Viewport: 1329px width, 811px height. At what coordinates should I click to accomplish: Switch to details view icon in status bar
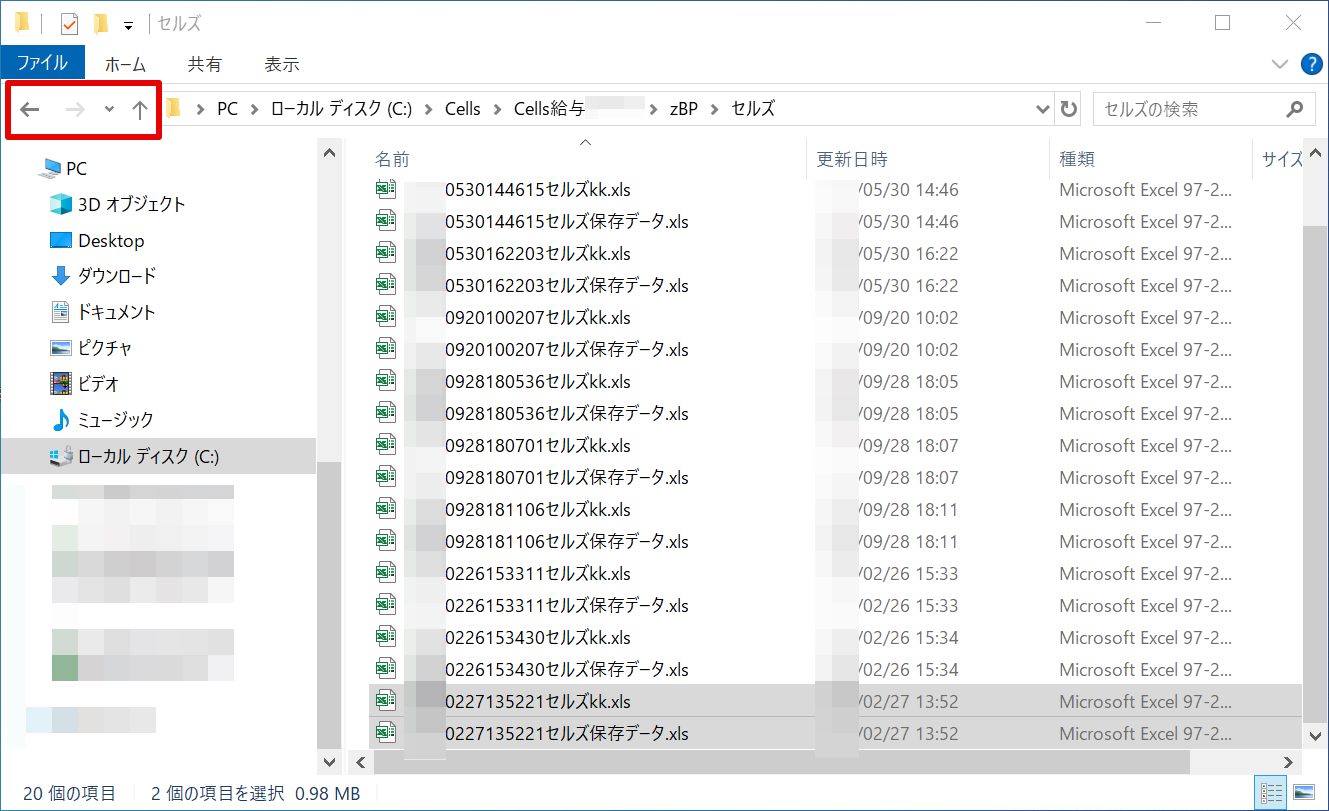click(1272, 793)
